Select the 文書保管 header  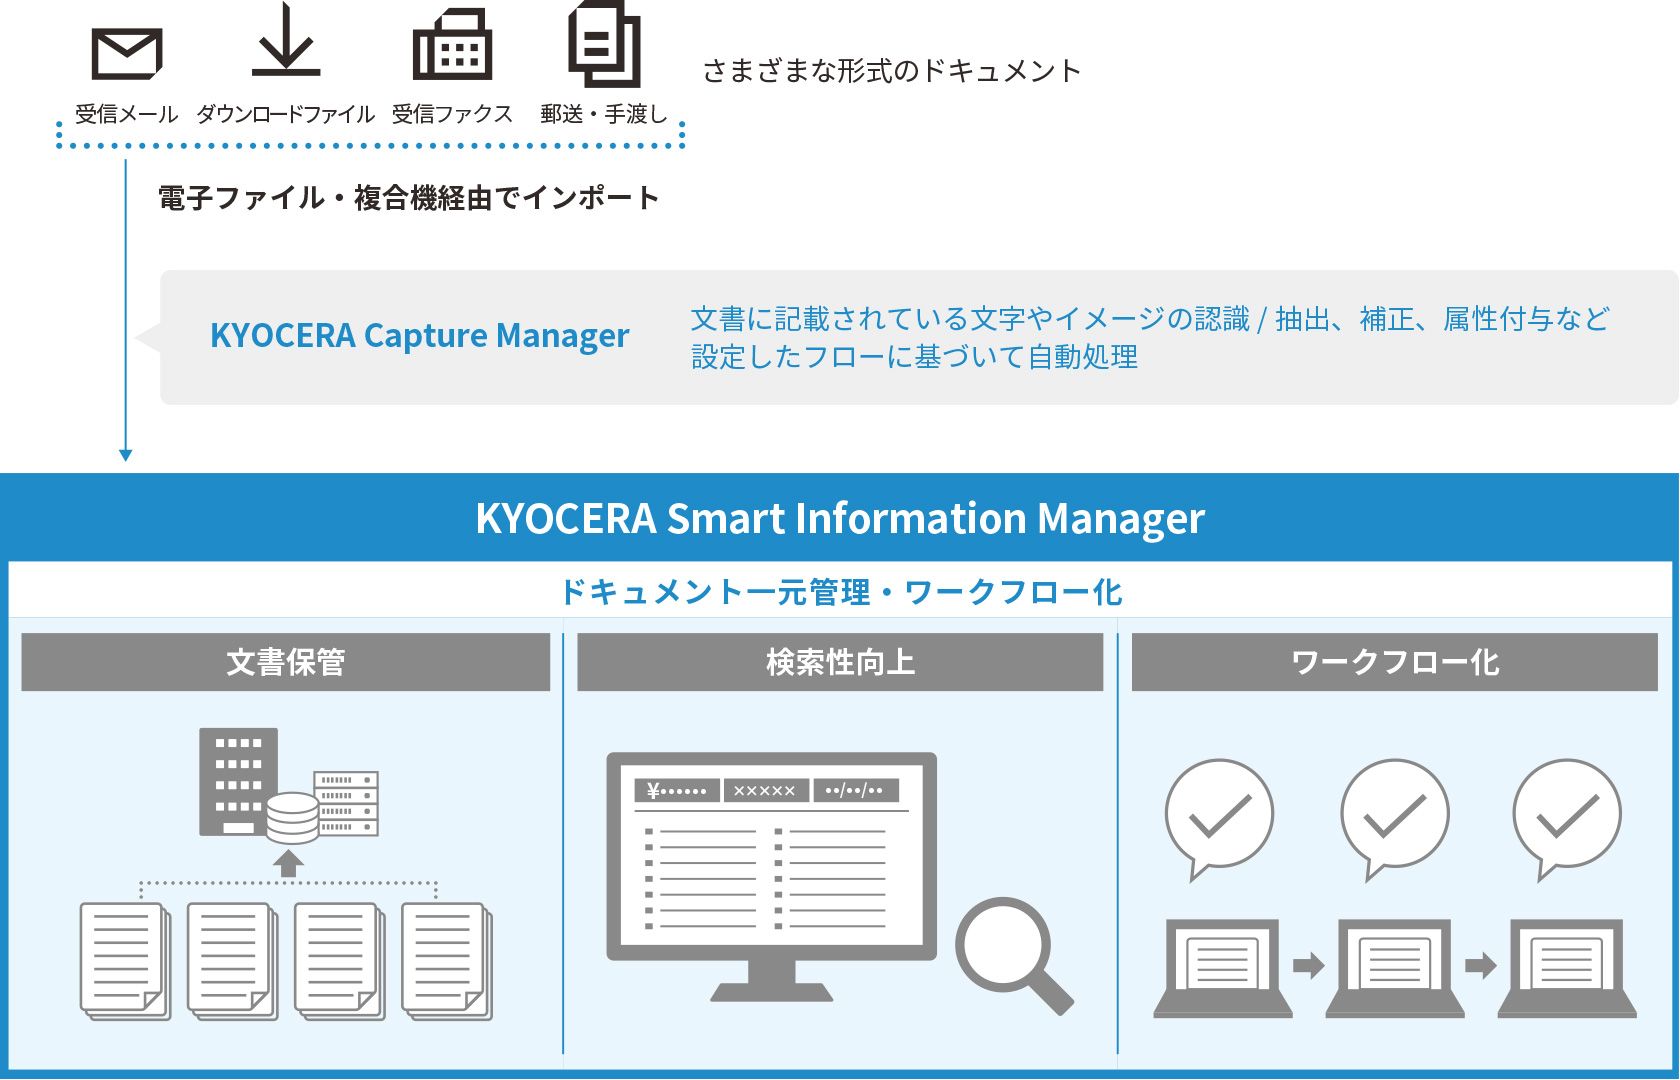pyautogui.click(x=286, y=662)
